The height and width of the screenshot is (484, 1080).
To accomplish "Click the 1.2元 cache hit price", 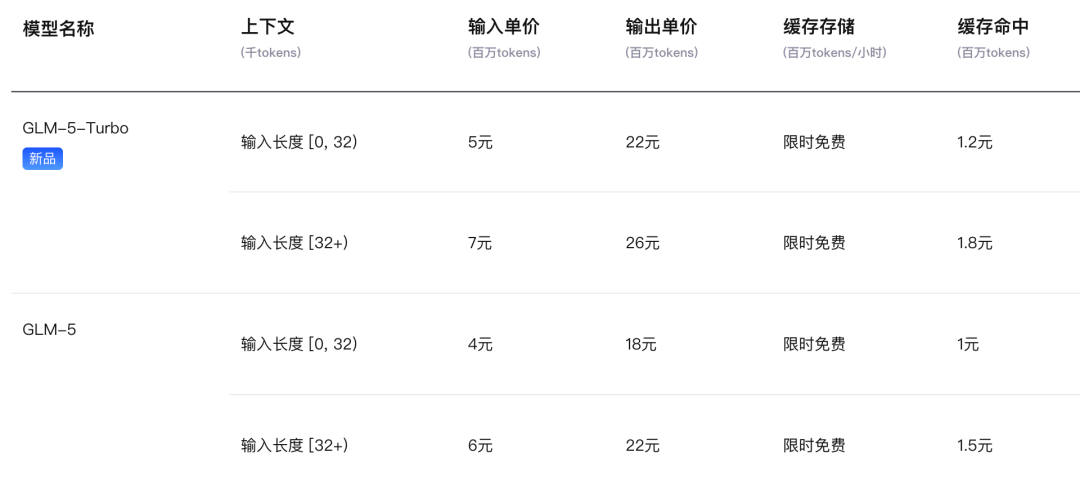I will pos(974,142).
